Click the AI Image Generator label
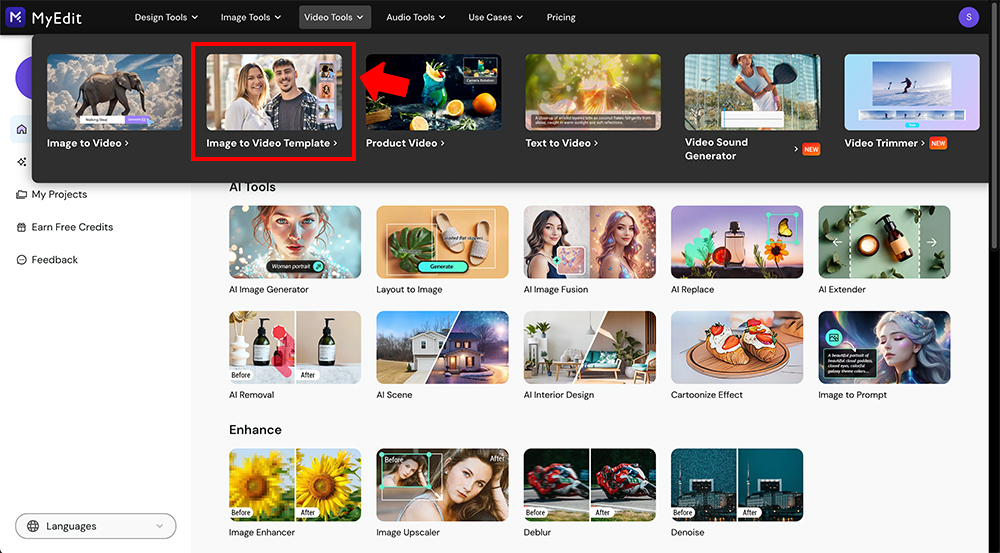The image size is (1000, 553). [268, 290]
